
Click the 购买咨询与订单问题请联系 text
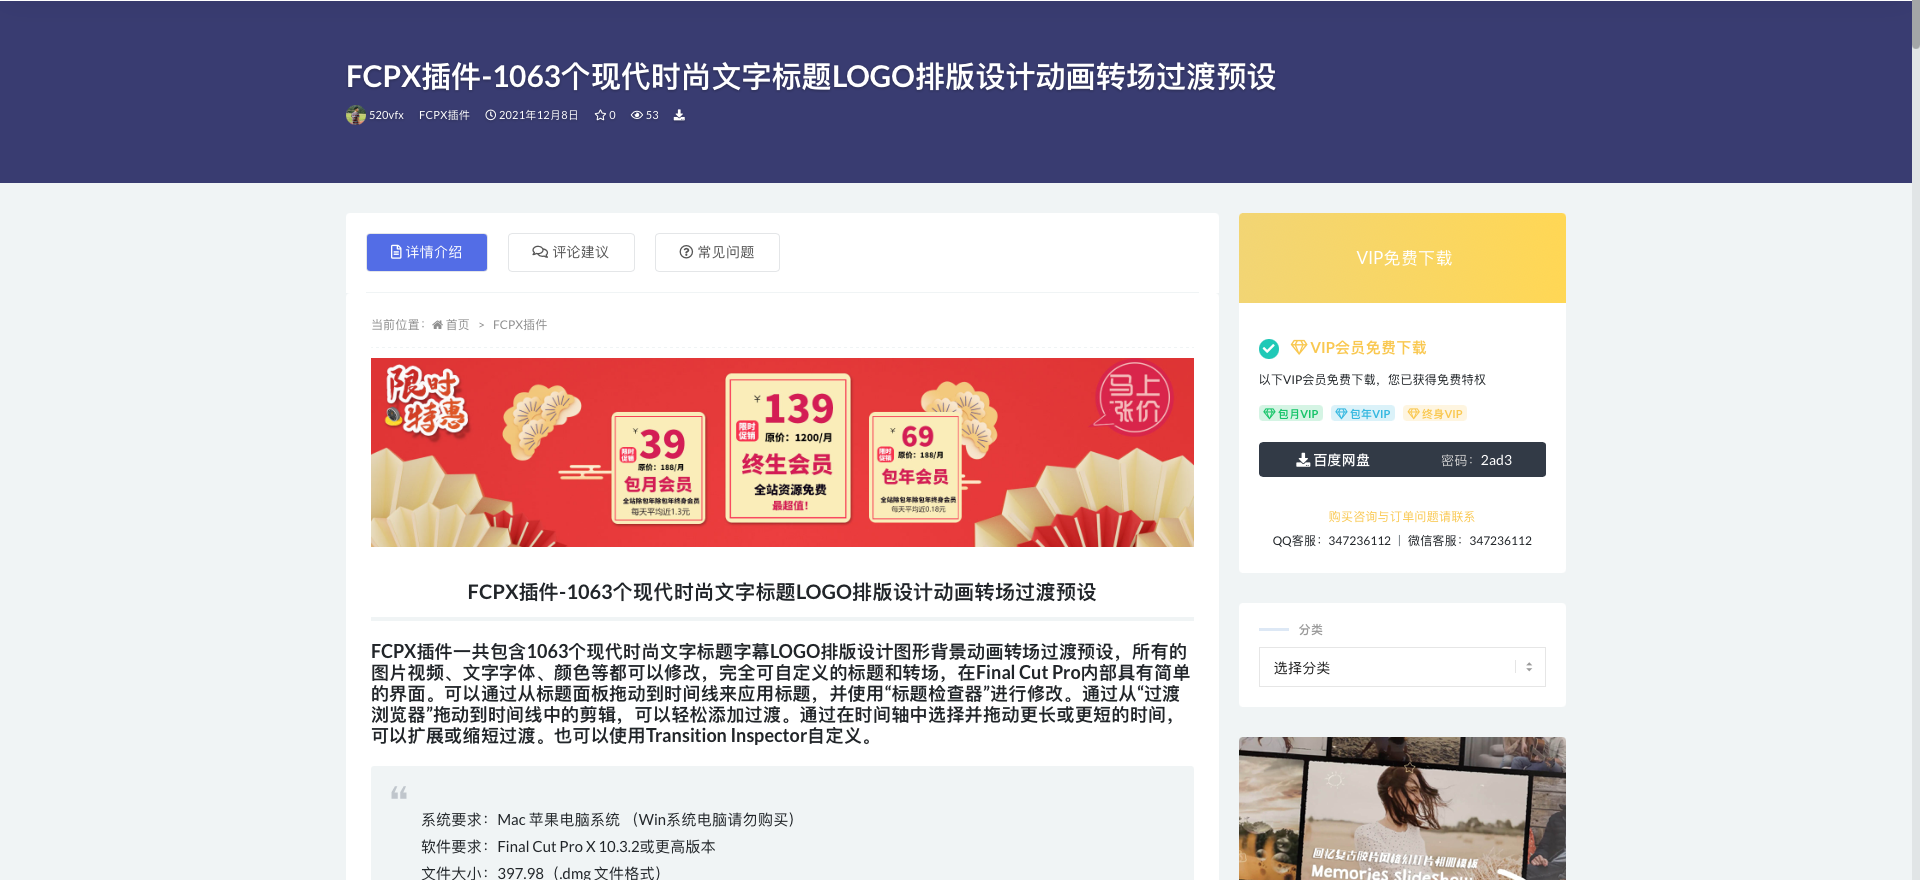click(x=1402, y=516)
